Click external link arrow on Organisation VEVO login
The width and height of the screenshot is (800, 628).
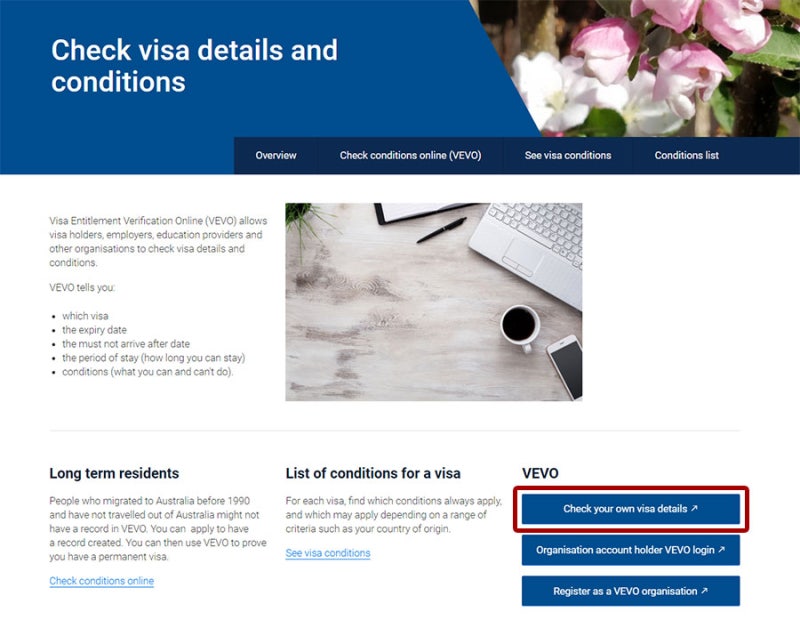(721, 549)
